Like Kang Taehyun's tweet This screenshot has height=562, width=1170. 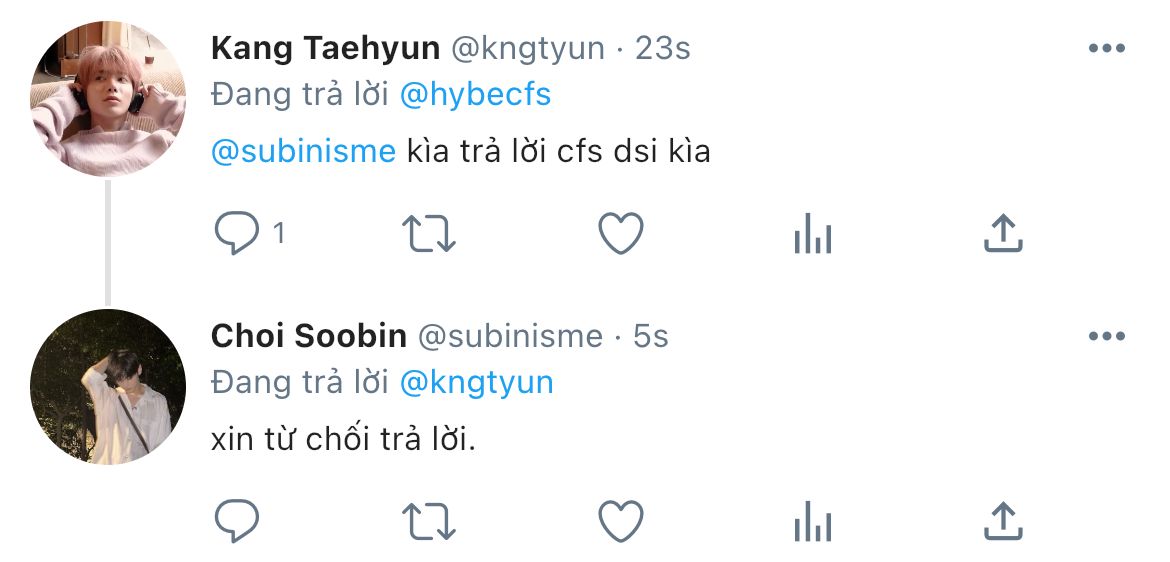pyautogui.click(x=620, y=234)
